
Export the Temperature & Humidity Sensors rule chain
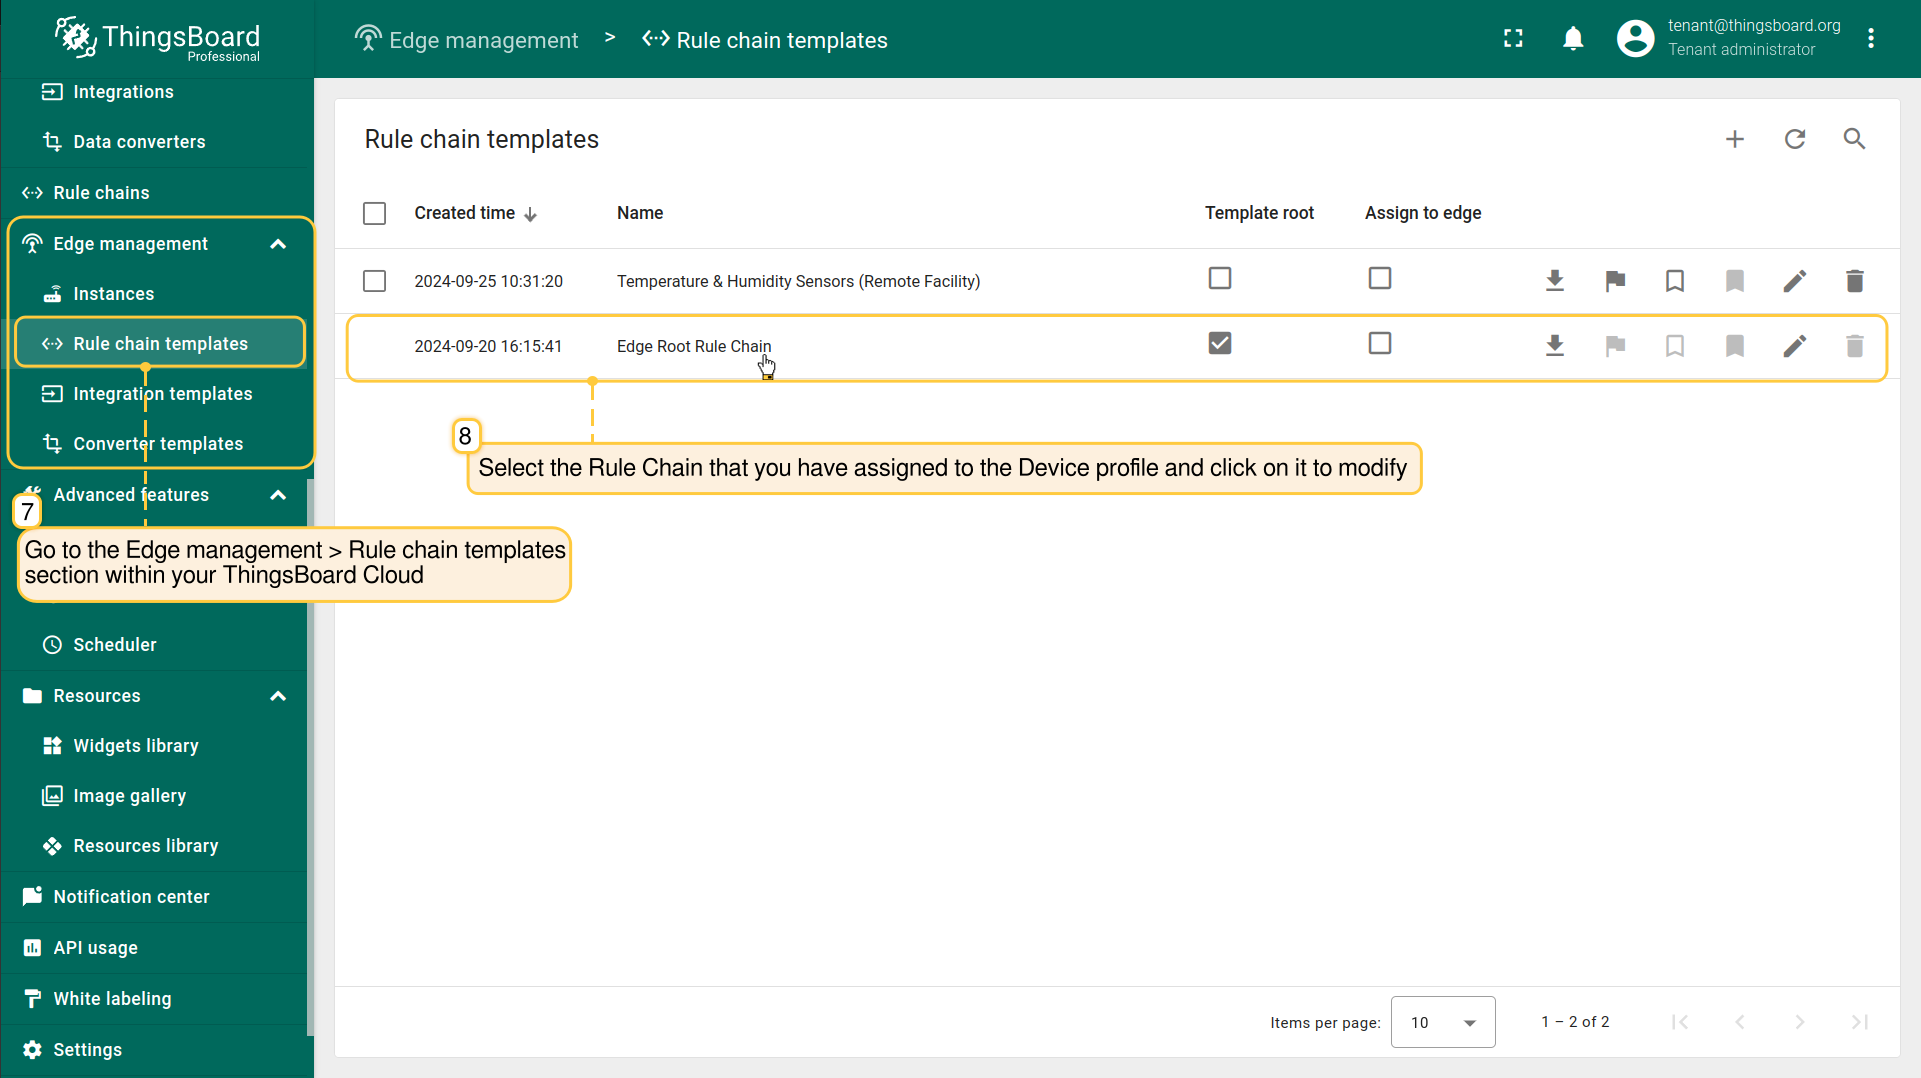tap(1554, 281)
